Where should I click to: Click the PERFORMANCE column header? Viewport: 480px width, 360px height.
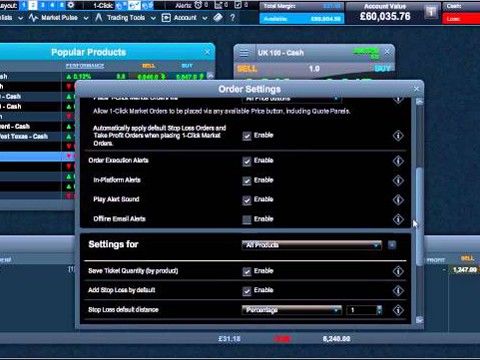tap(85, 66)
